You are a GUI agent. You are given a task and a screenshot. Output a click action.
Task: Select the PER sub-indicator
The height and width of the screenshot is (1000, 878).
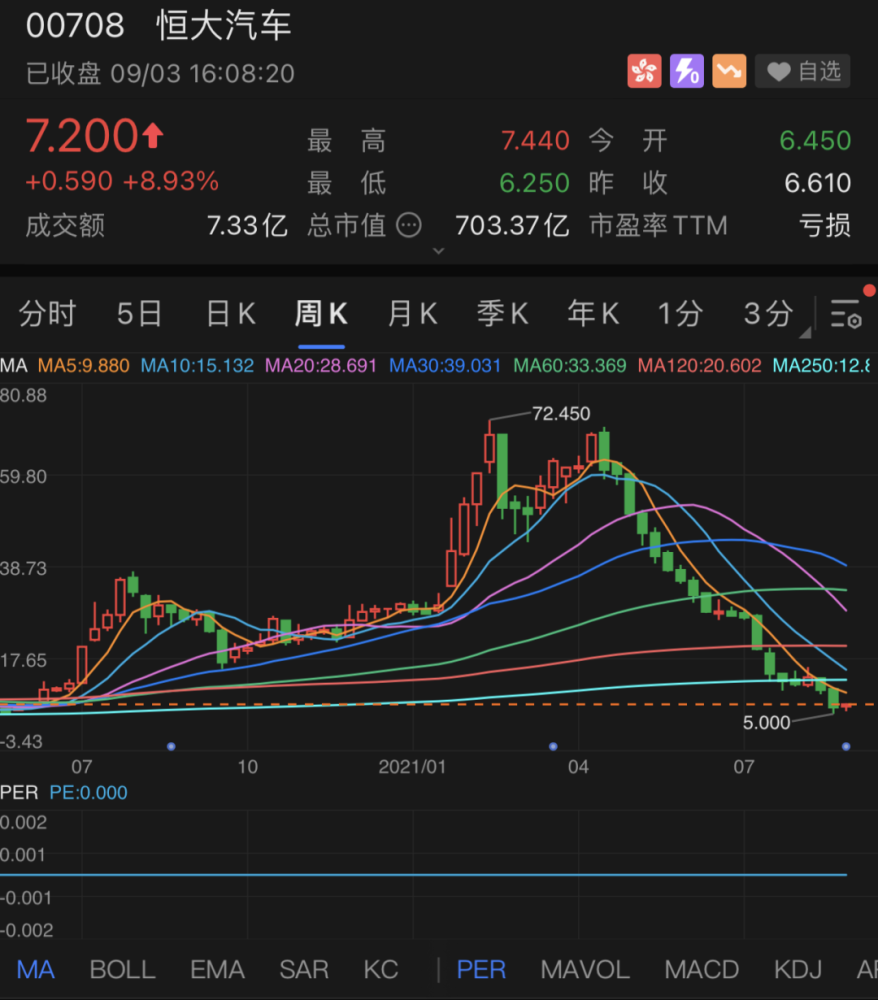(481, 970)
